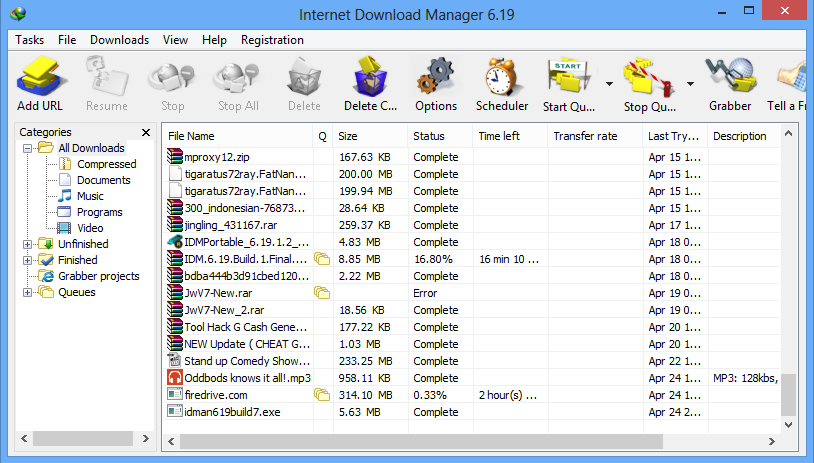This screenshot has height=463, width=814.
Task: Click queue icon on firedrive.com row
Action: tap(322, 395)
